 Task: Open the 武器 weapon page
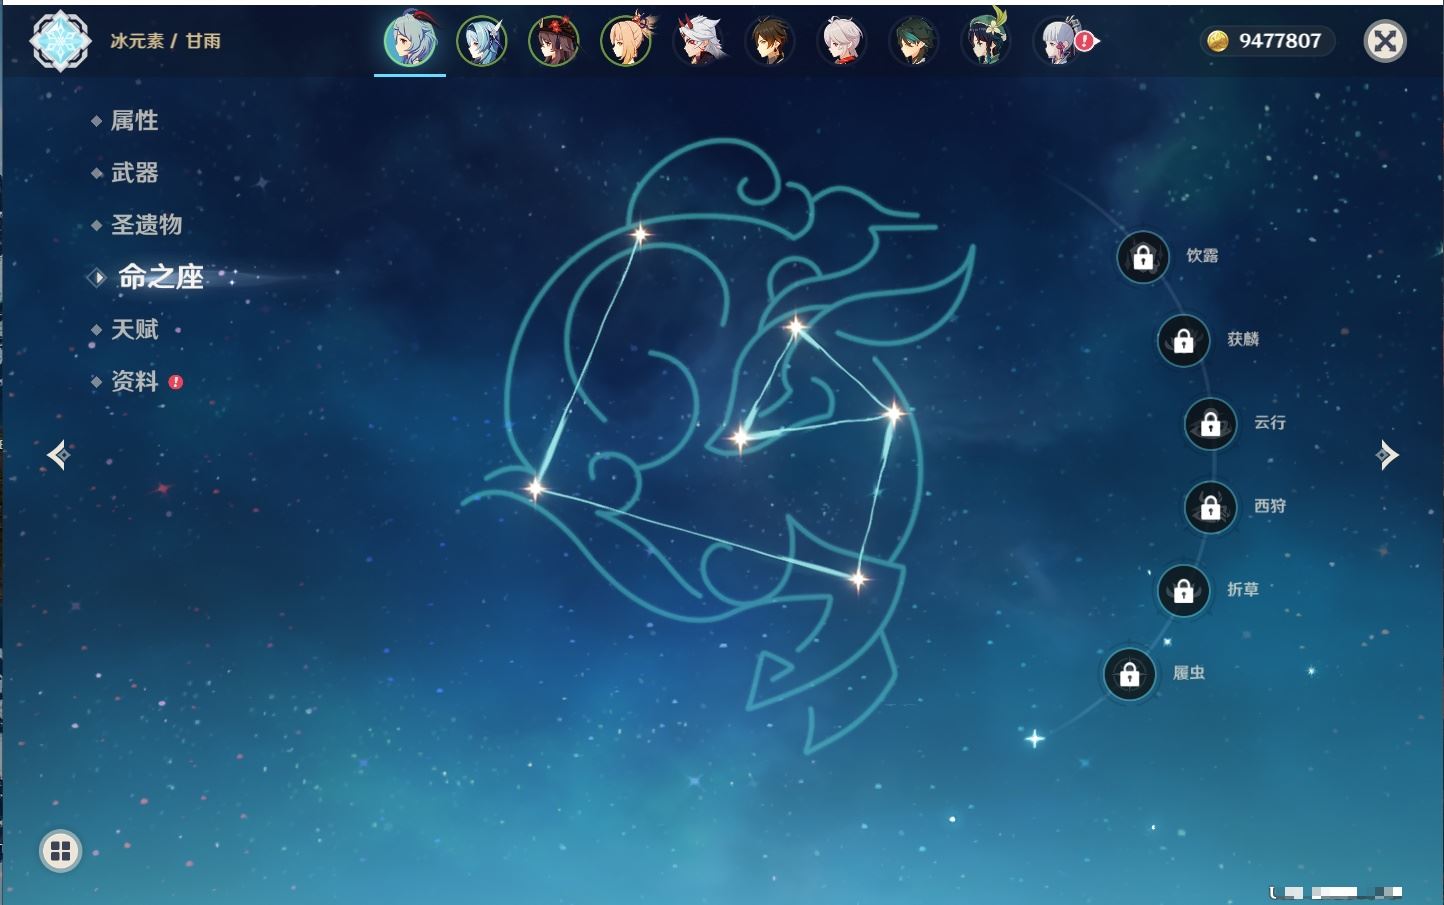coord(134,173)
